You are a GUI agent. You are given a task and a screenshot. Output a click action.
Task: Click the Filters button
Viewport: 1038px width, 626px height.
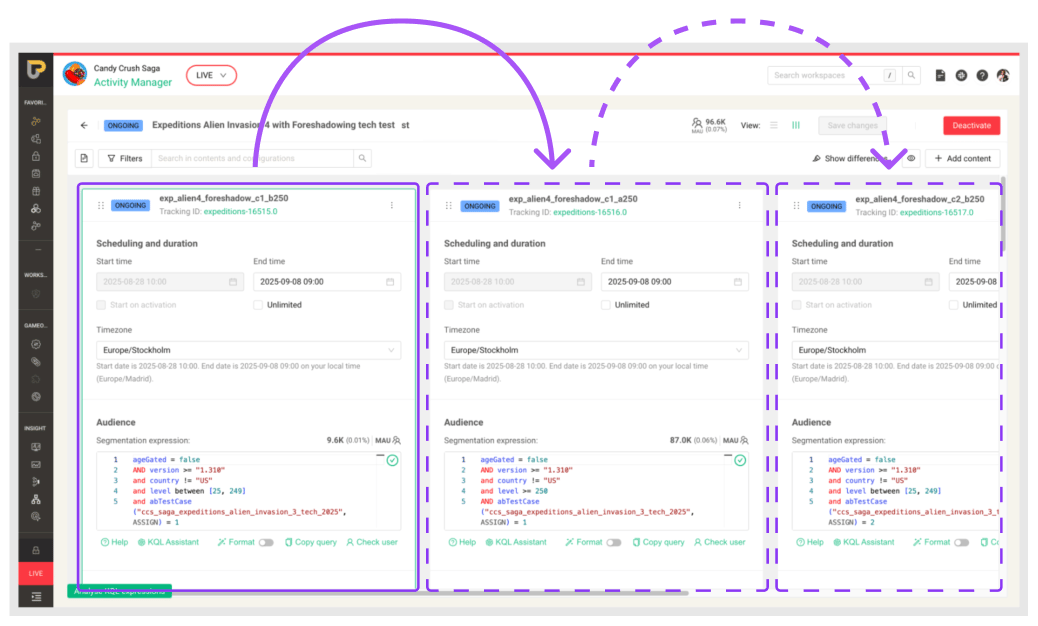pyautogui.click(x=125, y=158)
